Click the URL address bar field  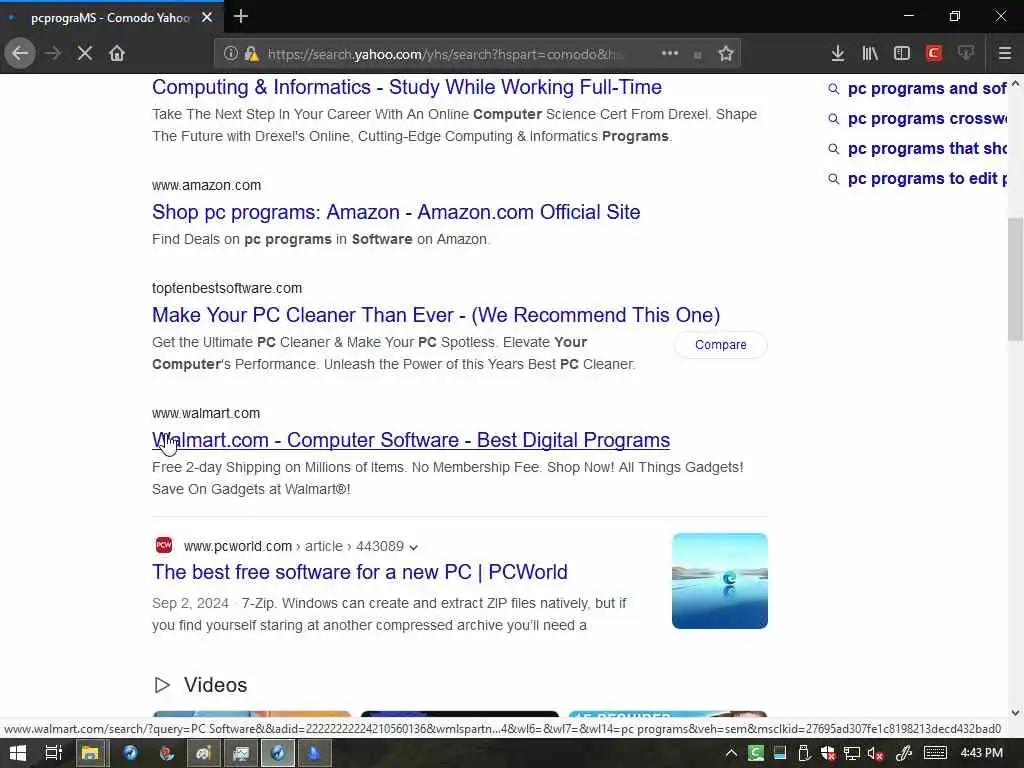tap(446, 54)
